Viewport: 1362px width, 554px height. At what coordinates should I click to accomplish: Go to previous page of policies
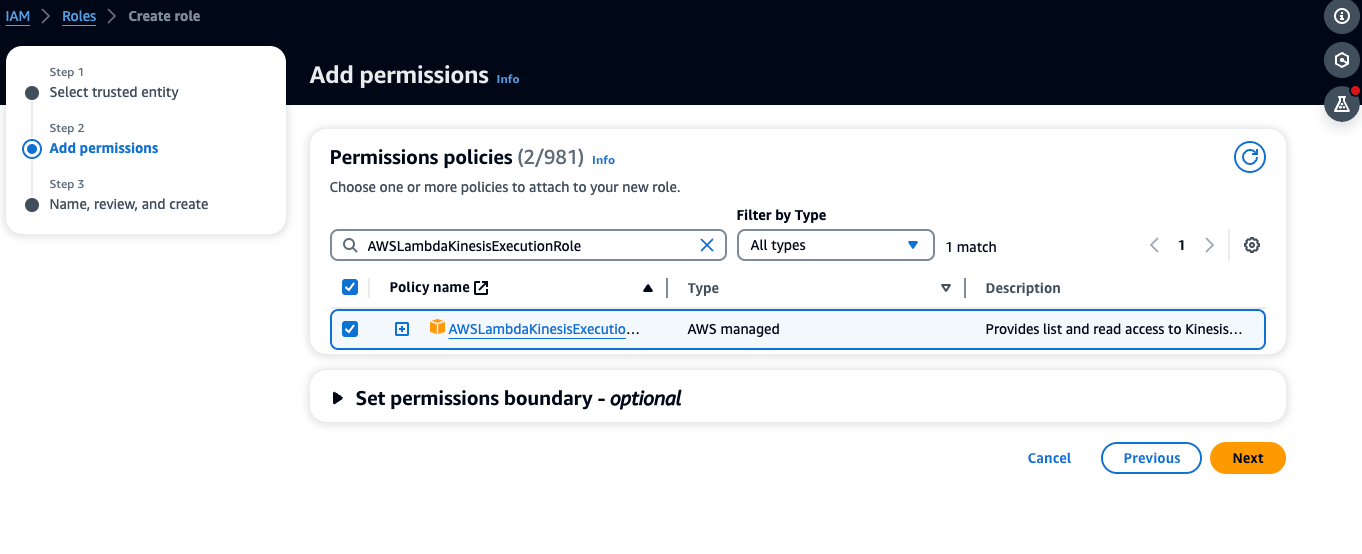(x=1155, y=245)
